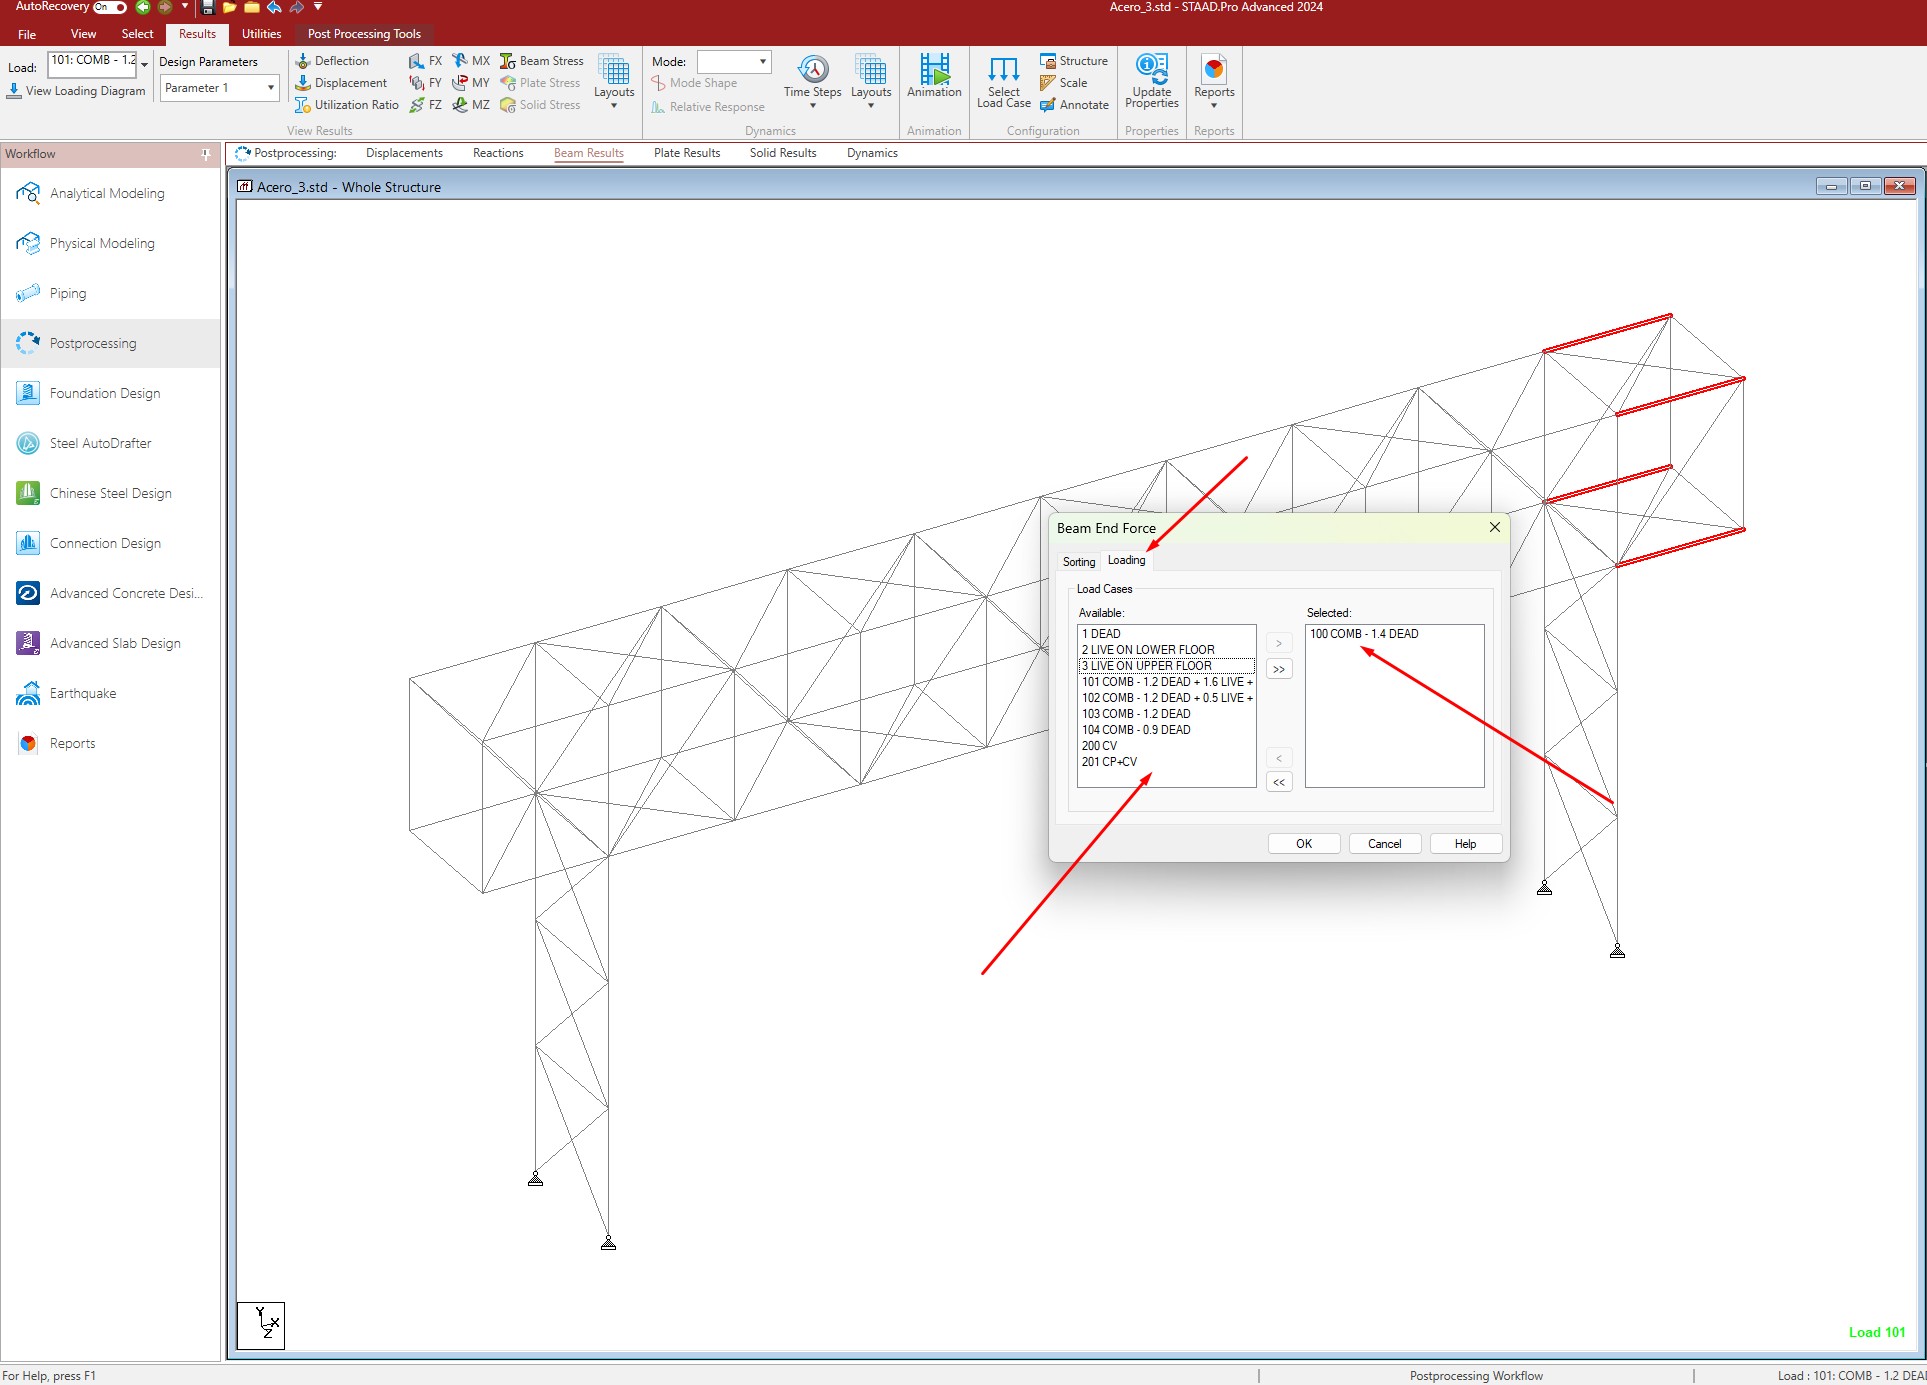
Task: Open the Utilities ribbon tab
Action: tap(262, 34)
